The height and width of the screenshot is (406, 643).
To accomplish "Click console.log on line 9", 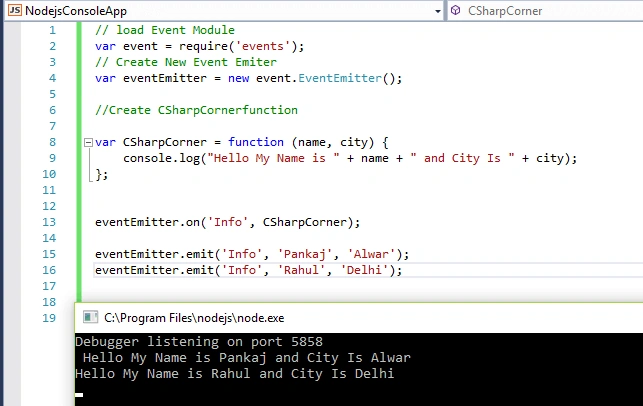I will point(162,158).
